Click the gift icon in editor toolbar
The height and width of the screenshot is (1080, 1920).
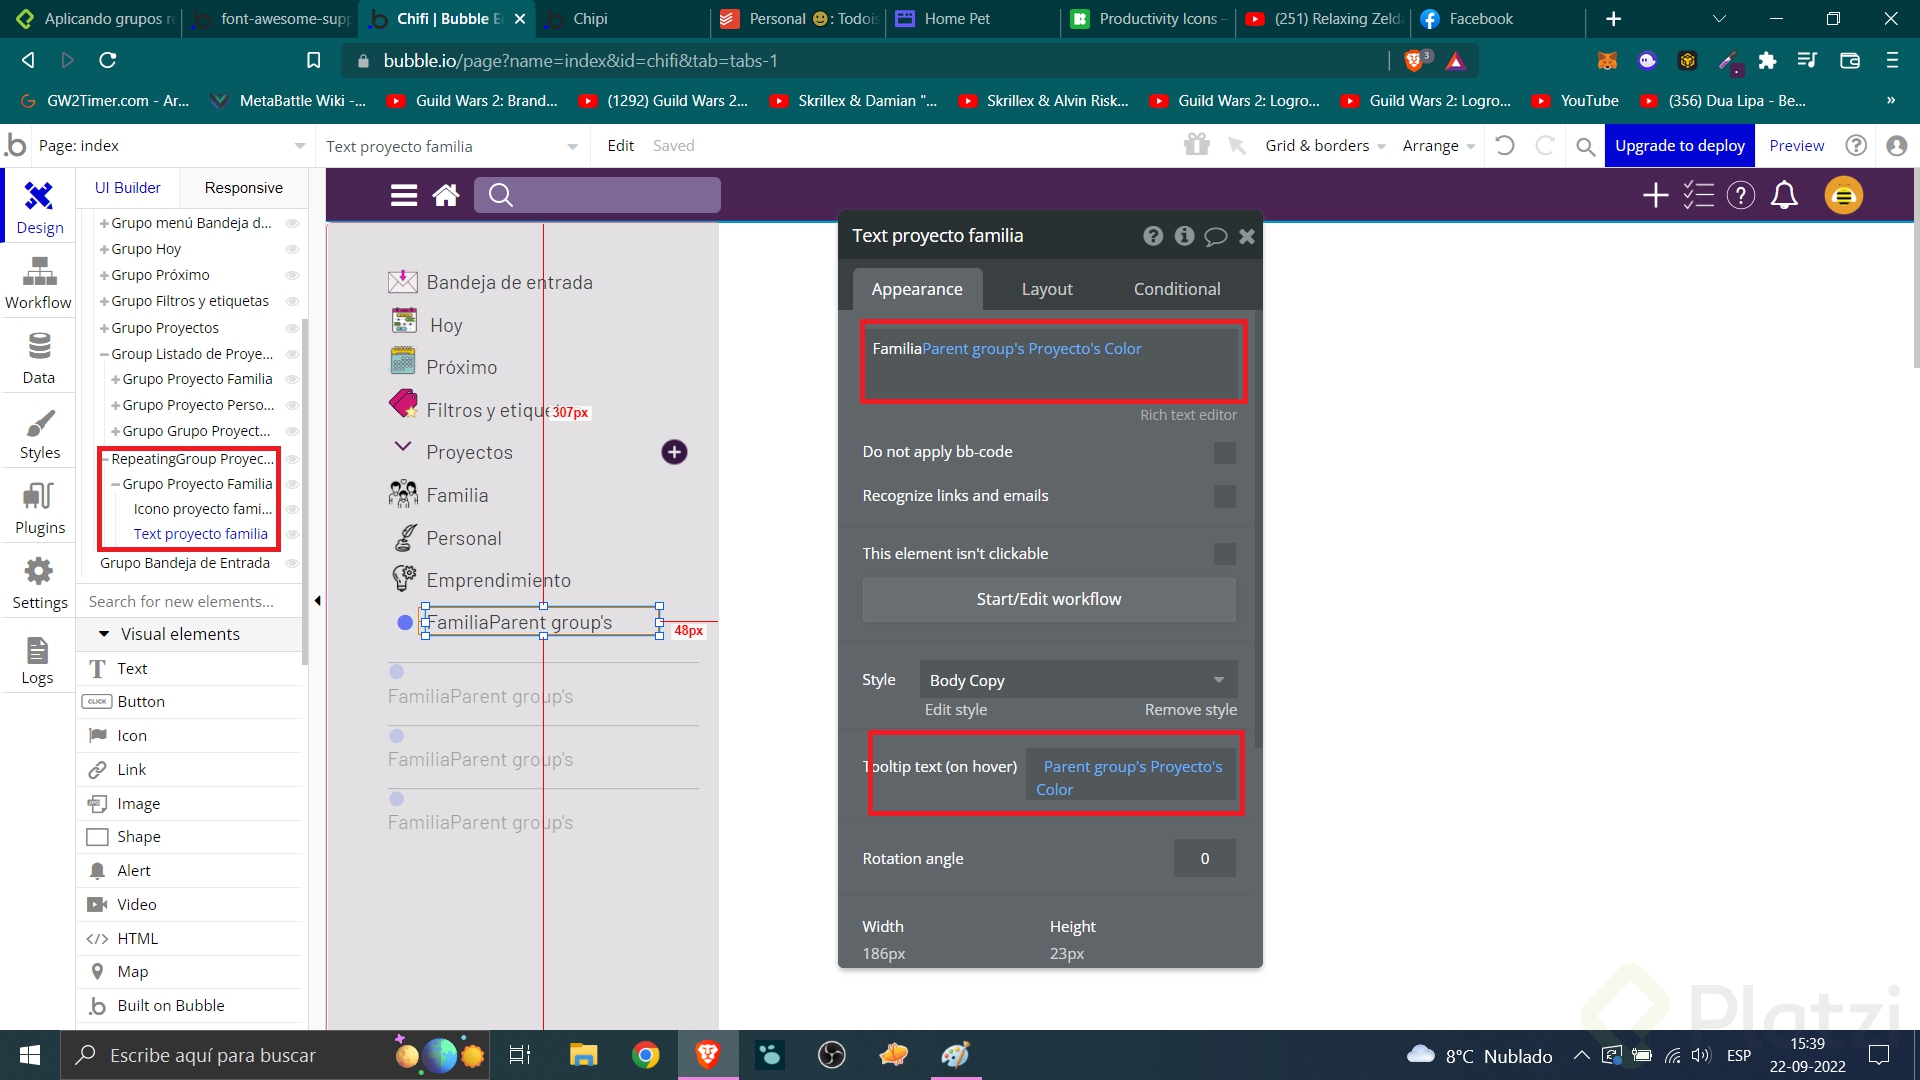click(1196, 146)
